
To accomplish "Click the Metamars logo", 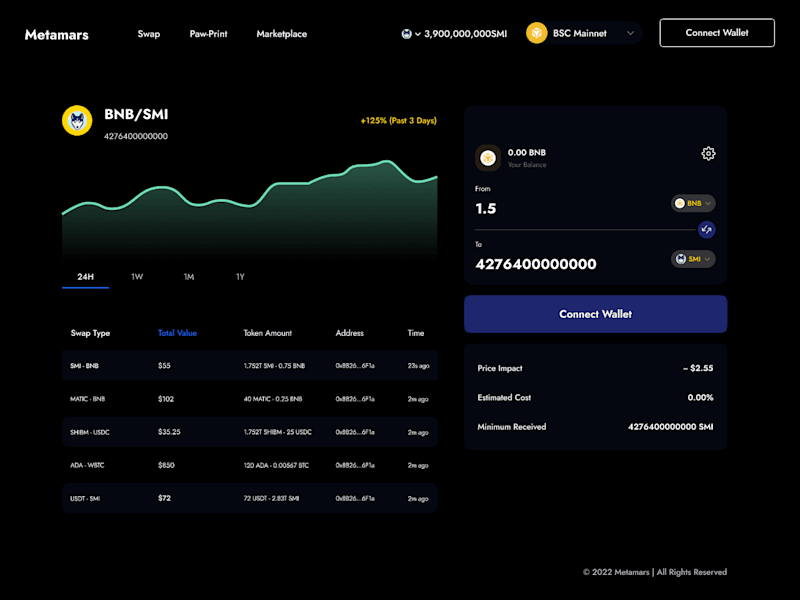I will click(x=57, y=35).
